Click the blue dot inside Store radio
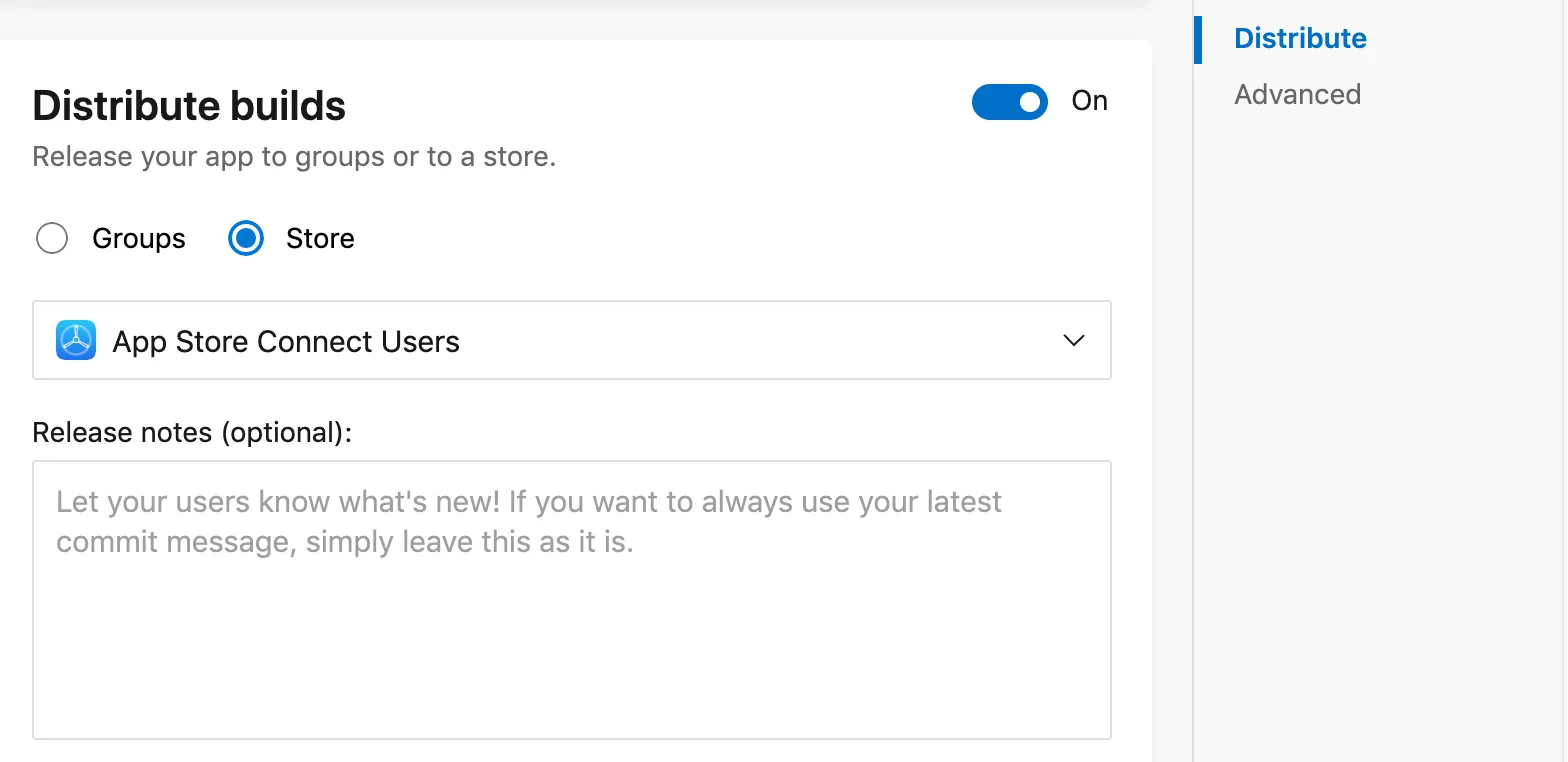Image resolution: width=1568 pixels, height=762 pixels. (246, 239)
